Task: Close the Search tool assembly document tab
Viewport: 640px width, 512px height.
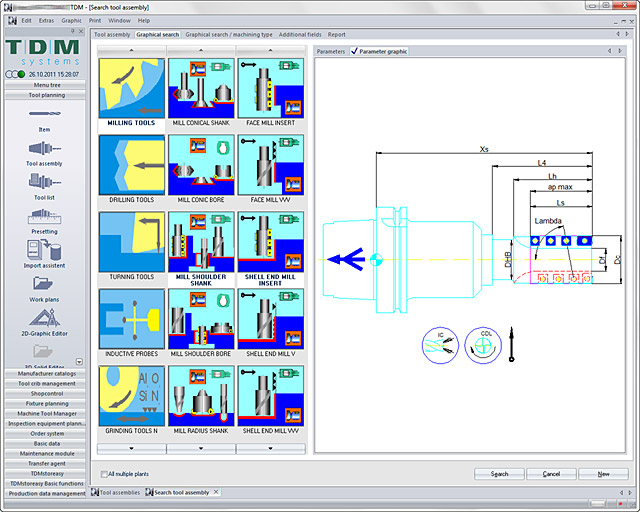Action: tap(216, 492)
